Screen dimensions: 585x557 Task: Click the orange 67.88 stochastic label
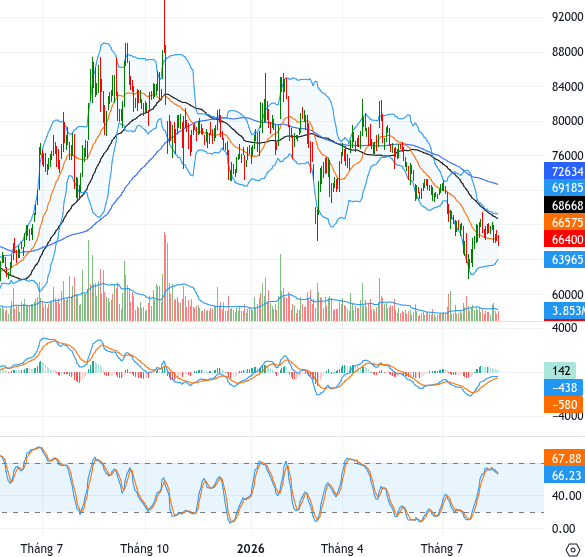(564, 458)
